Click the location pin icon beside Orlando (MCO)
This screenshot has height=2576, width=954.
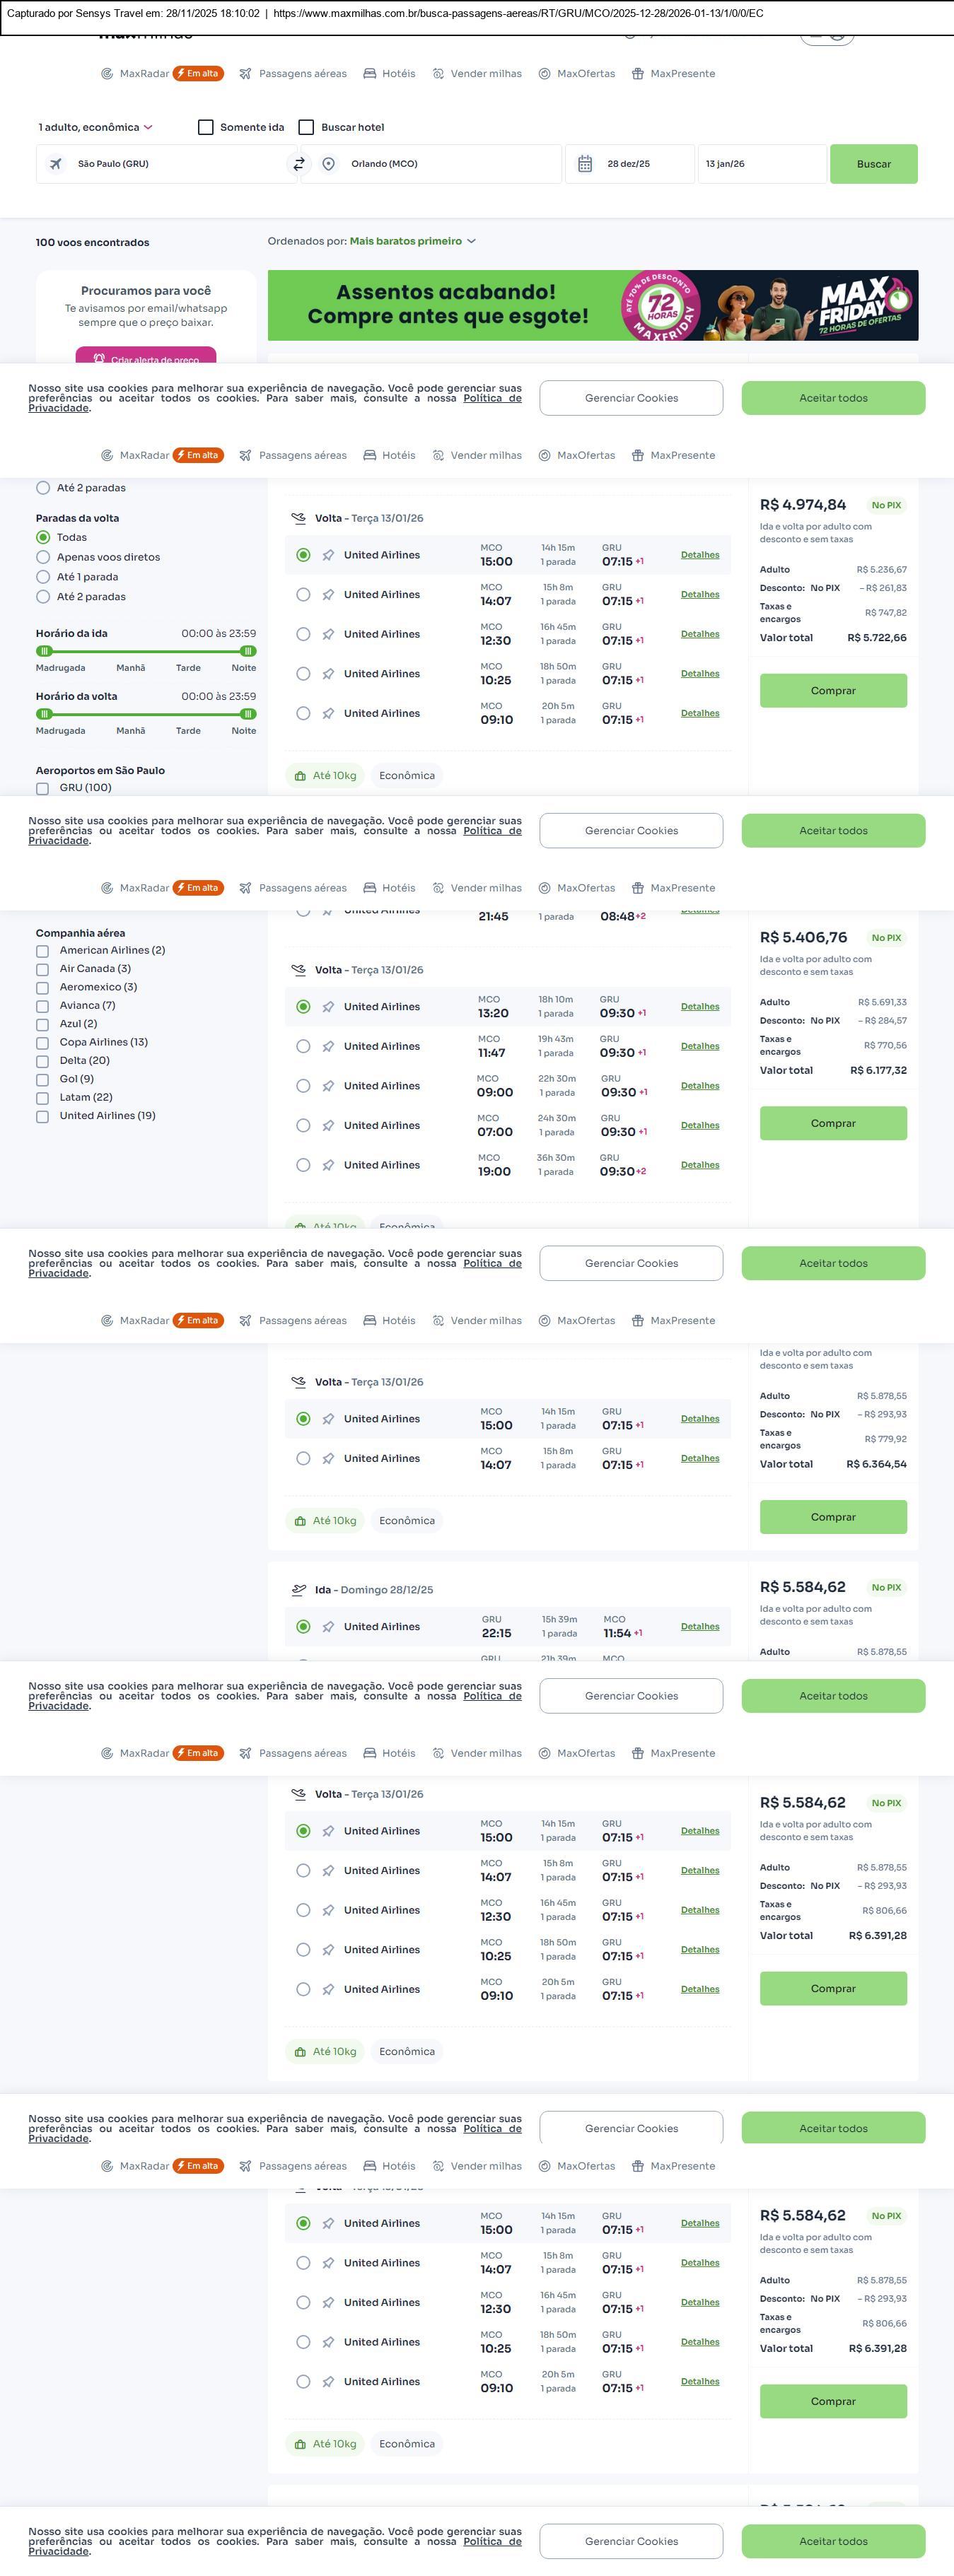pyautogui.click(x=328, y=164)
